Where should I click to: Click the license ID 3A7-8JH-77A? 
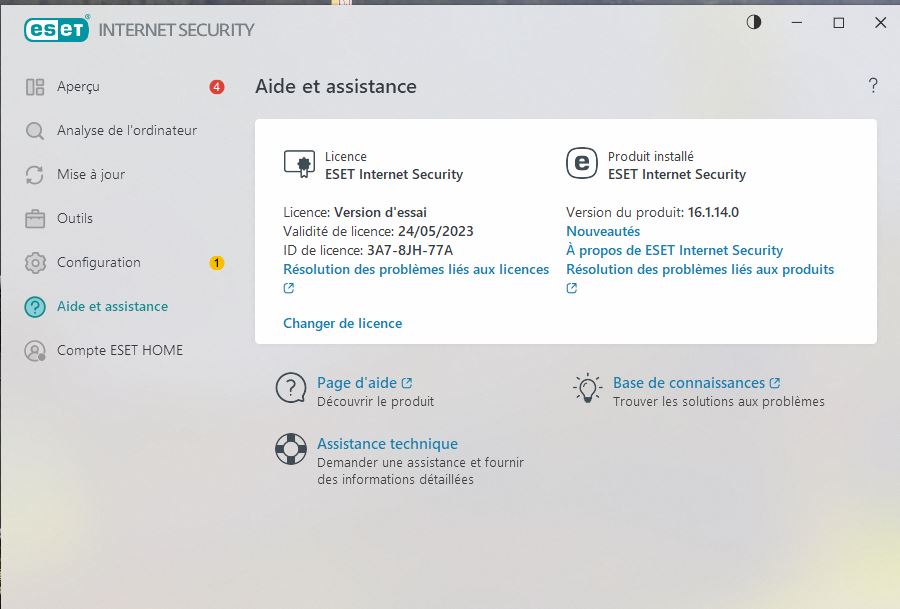click(x=410, y=250)
